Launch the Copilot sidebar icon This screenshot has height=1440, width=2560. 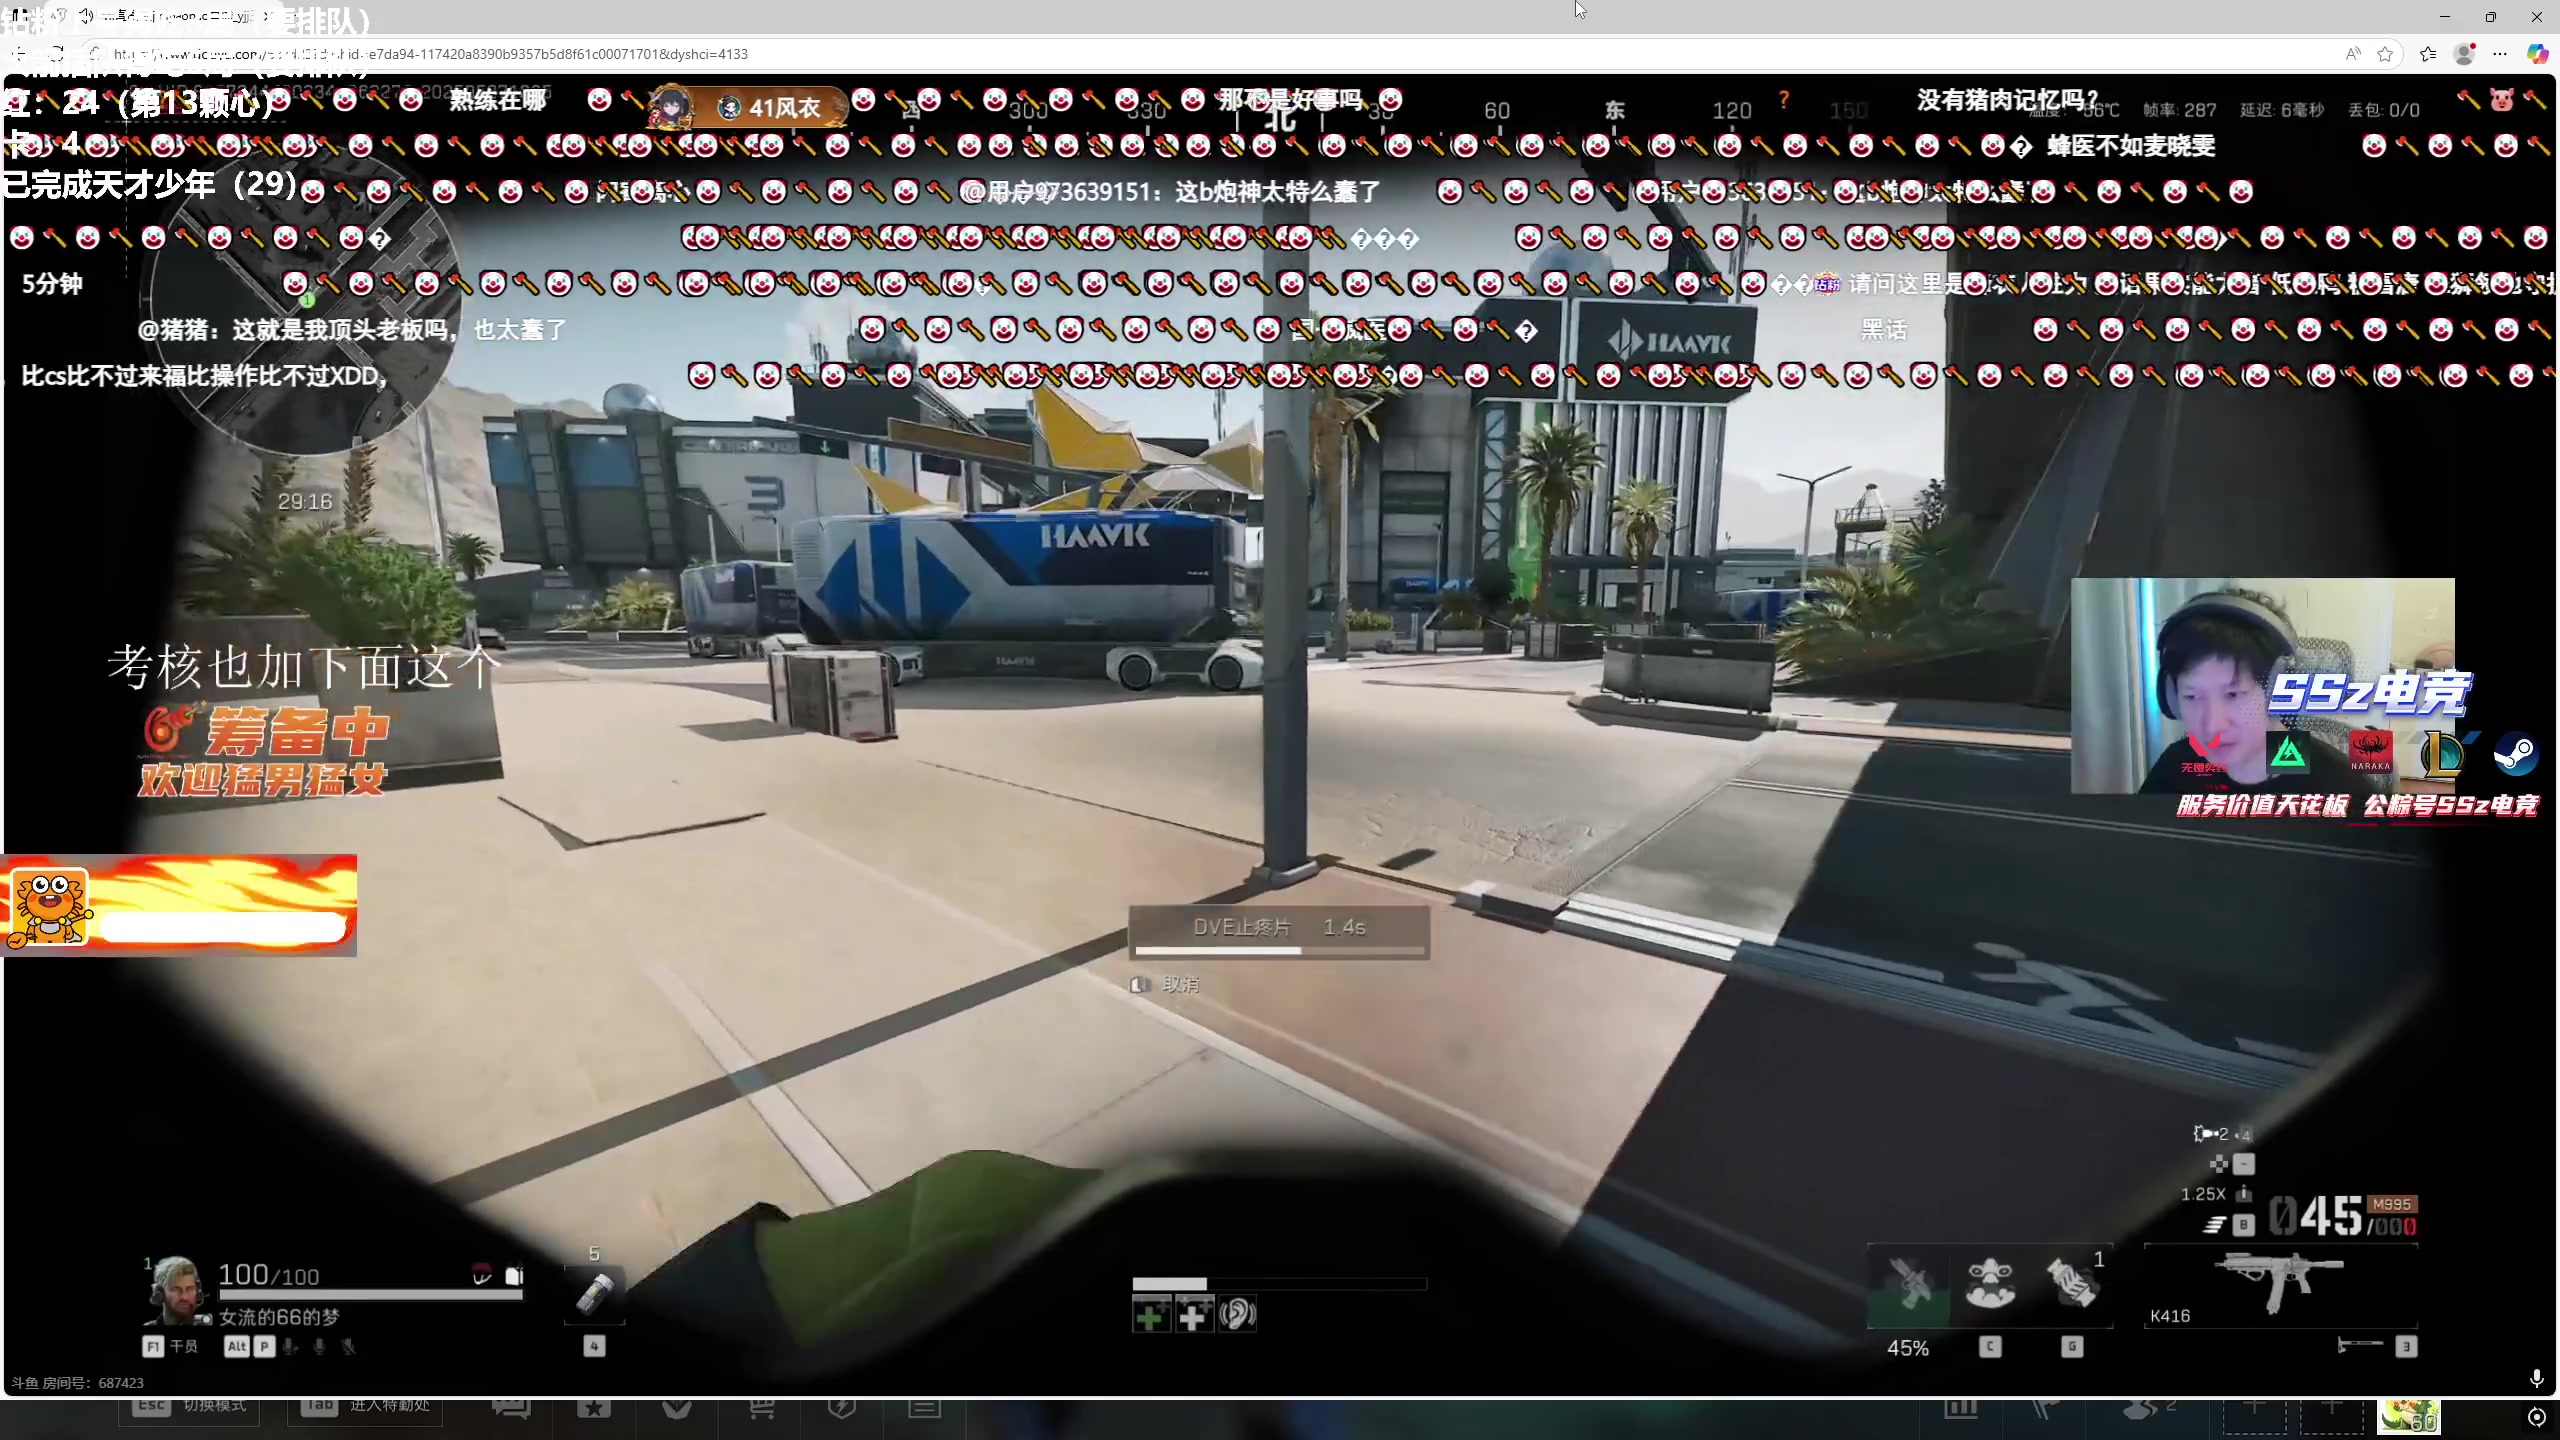[2537, 54]
